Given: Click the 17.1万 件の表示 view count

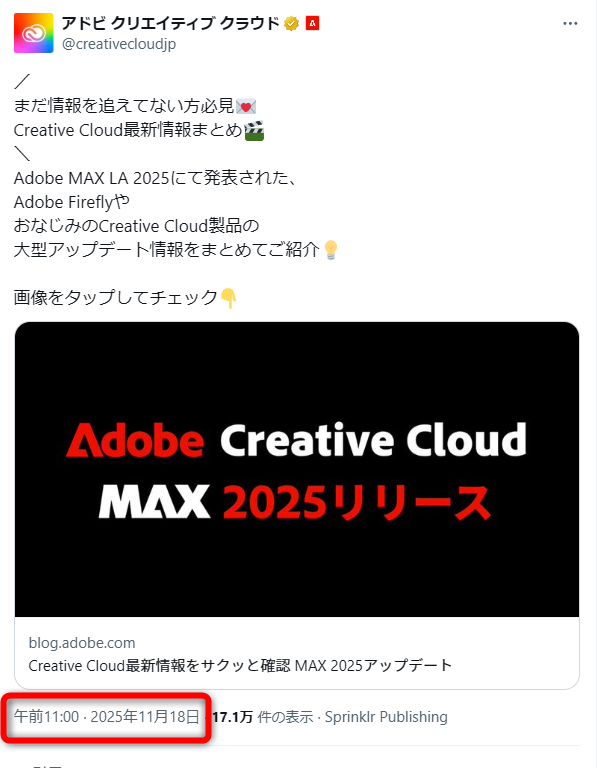Looking at the screenshot, I should coord(263,717).
